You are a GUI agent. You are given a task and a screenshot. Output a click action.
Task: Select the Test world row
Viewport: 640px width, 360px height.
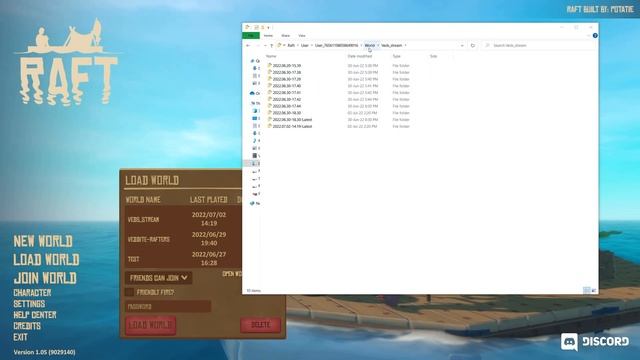184,259
